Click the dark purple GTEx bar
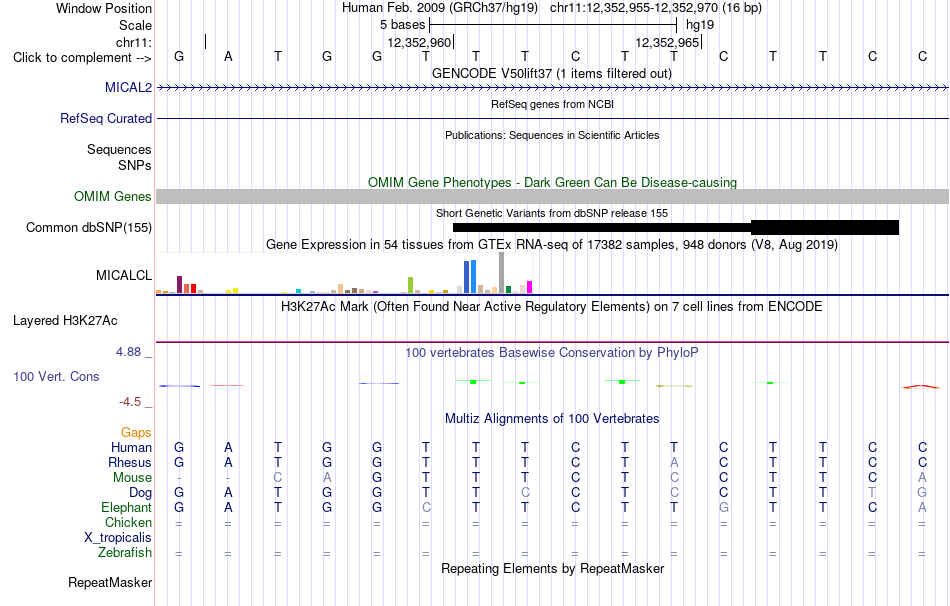 pyautogui.click(x=179, y=285)
